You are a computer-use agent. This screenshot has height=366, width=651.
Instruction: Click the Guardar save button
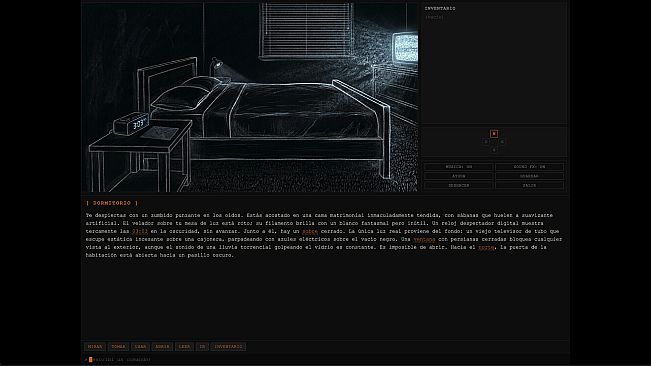[529, 176]
